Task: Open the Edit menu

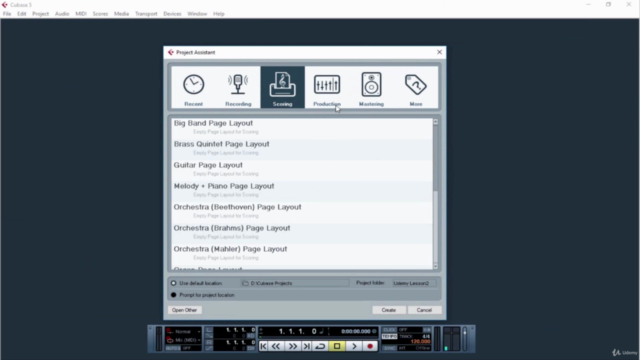Action: pos(22,14)
